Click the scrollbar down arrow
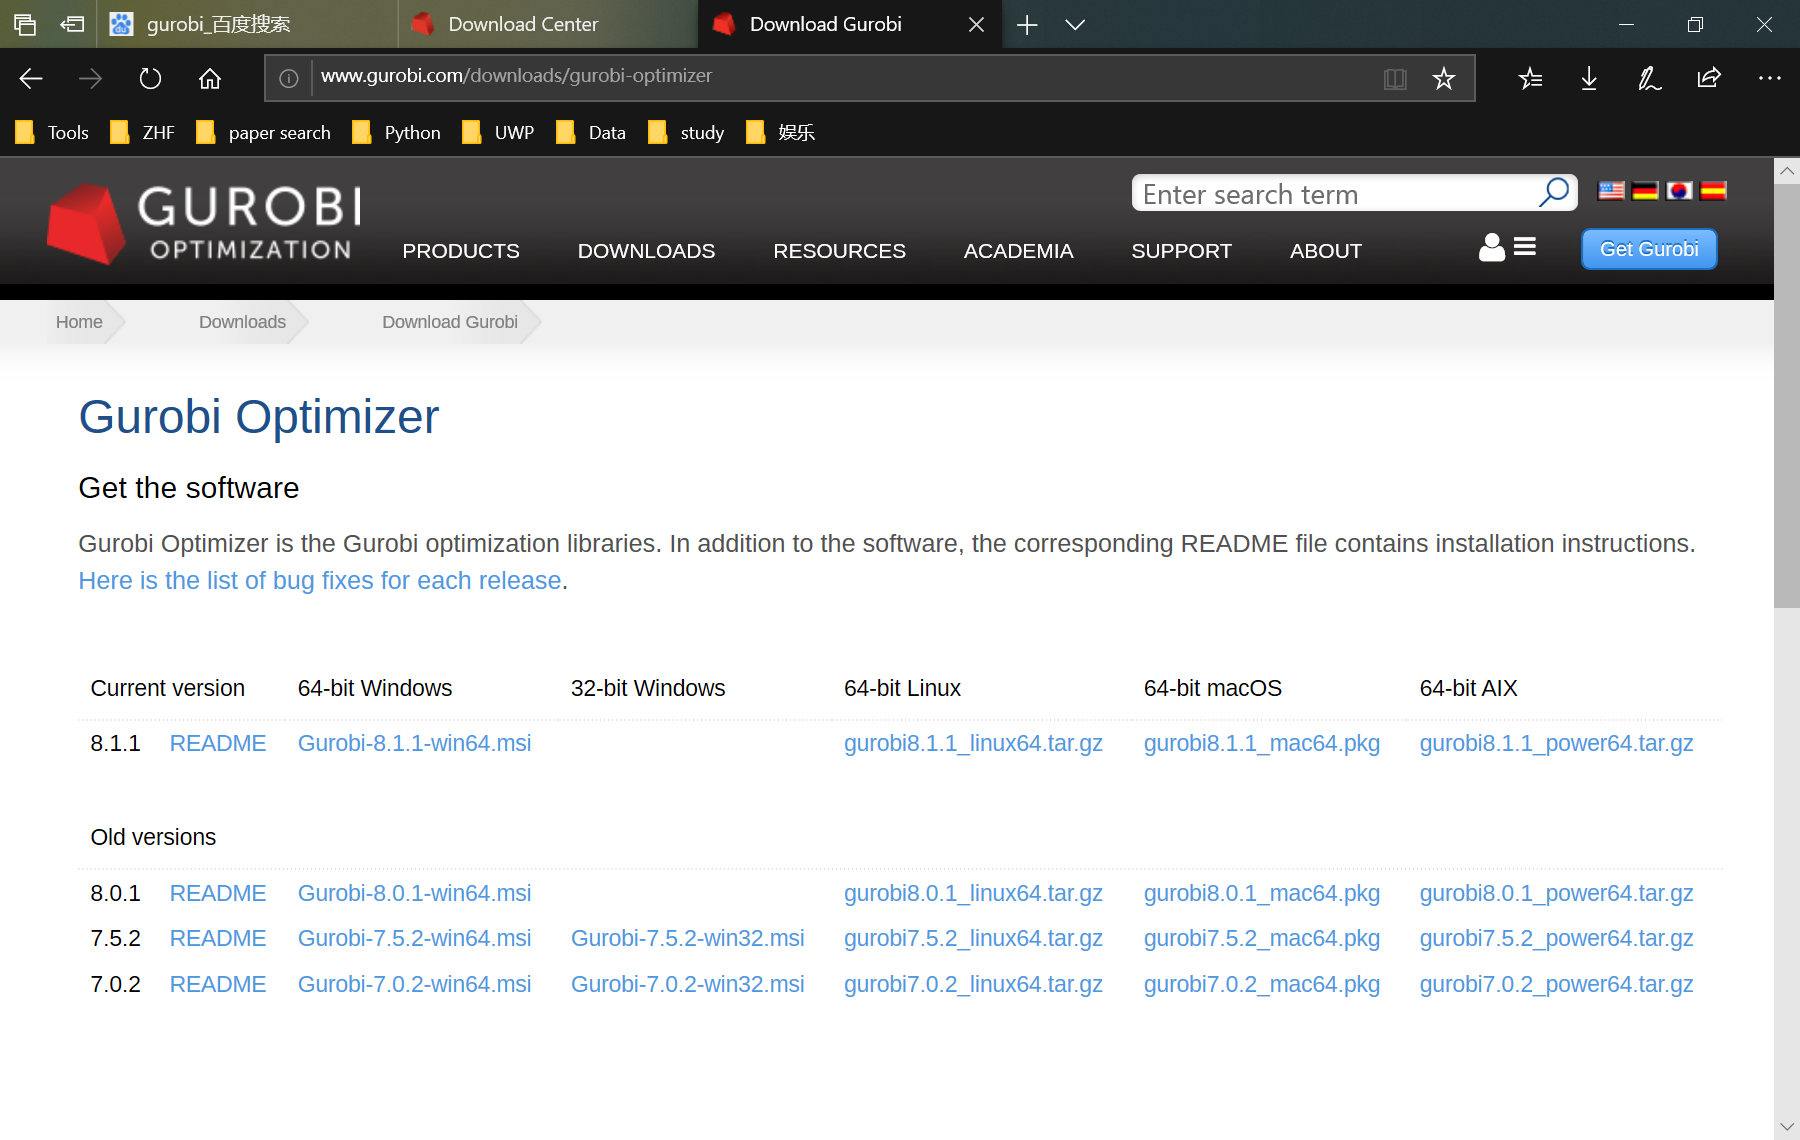1800x1140 pixels. click(x=1787, y=1126)
